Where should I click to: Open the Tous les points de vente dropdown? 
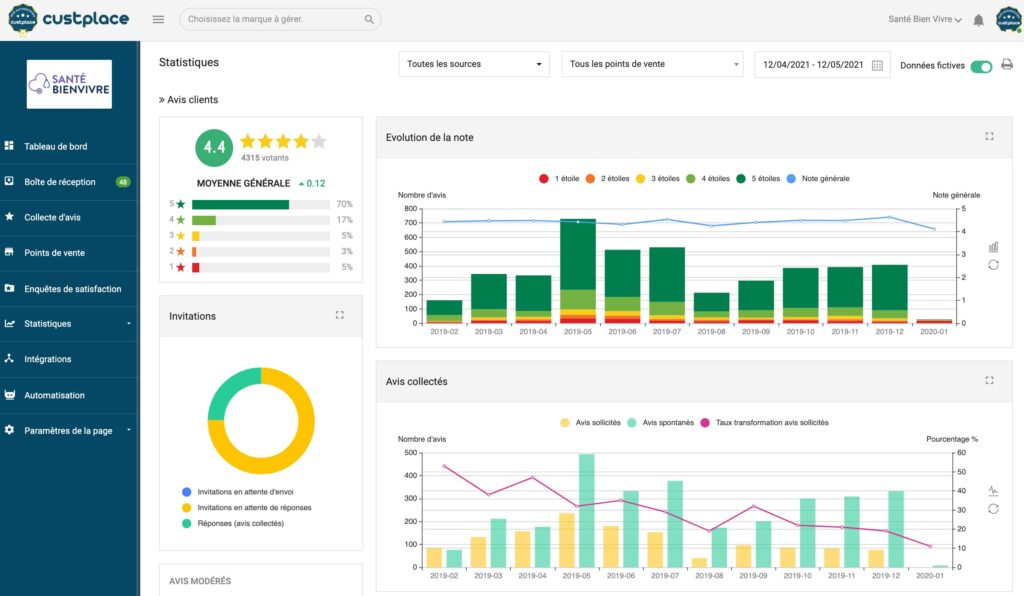pyautogui.click(x=652, y=63)
